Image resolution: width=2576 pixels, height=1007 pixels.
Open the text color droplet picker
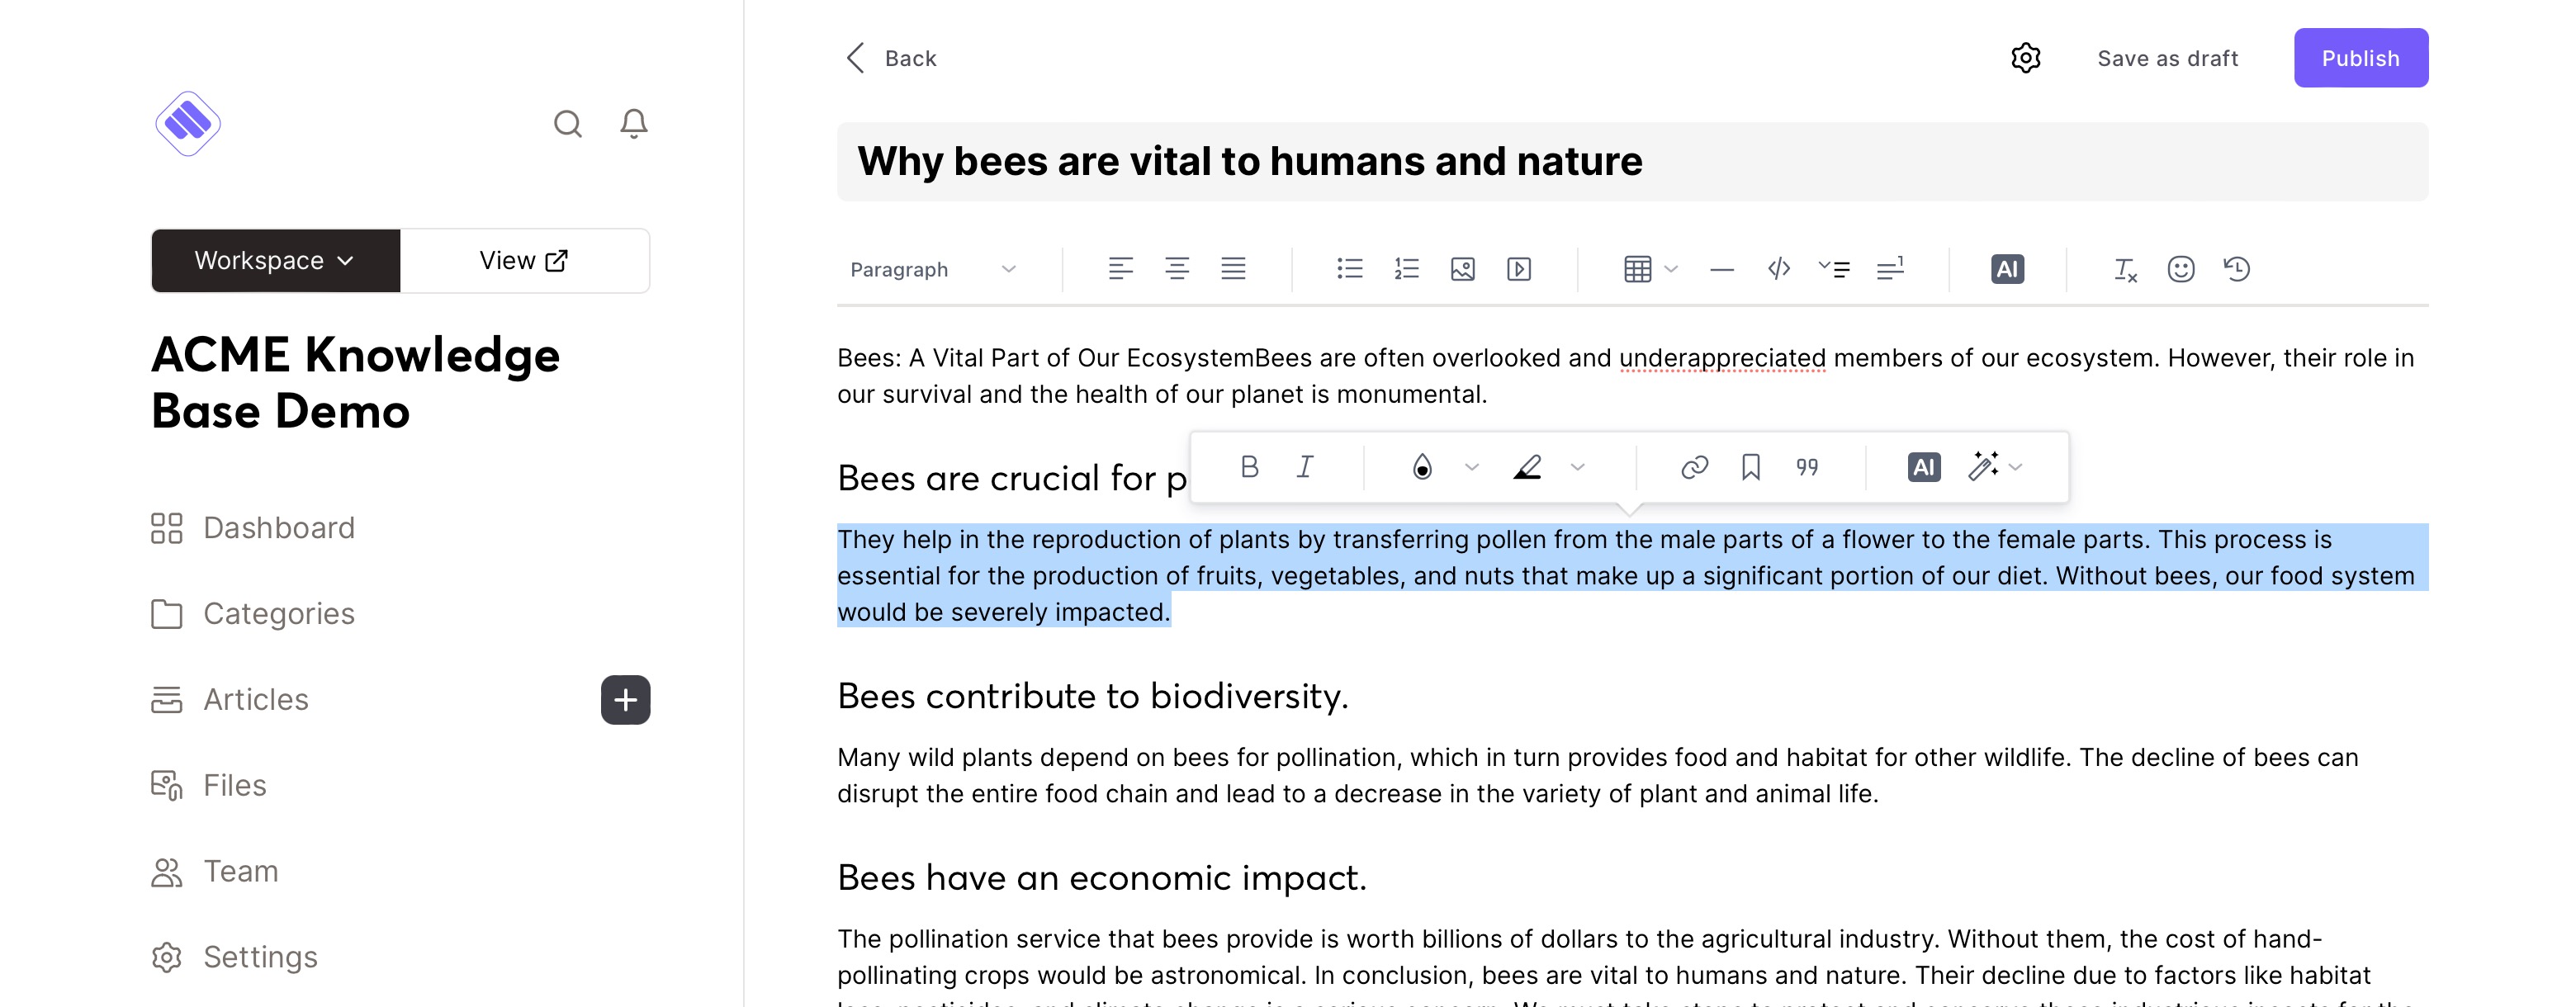pos(1421,467)
